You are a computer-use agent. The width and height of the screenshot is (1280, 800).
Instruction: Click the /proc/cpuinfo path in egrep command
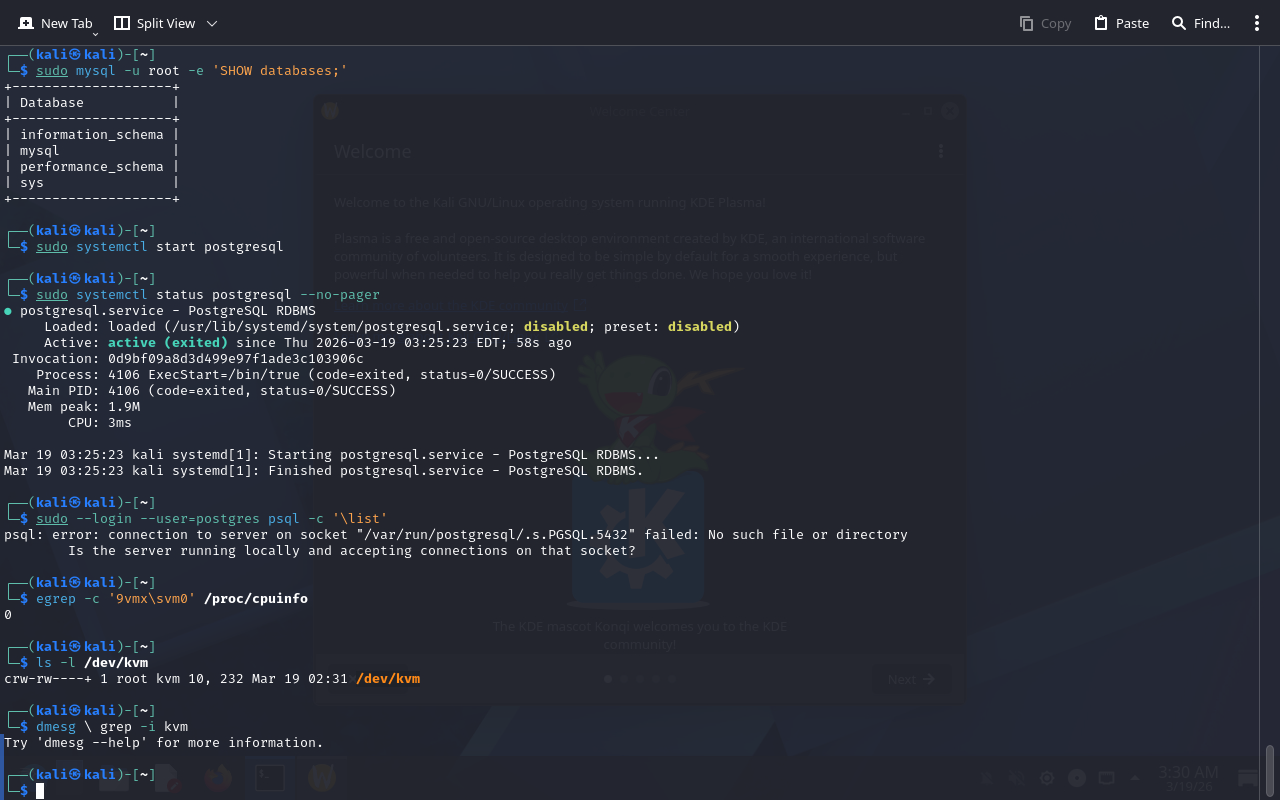pos(256,599)
